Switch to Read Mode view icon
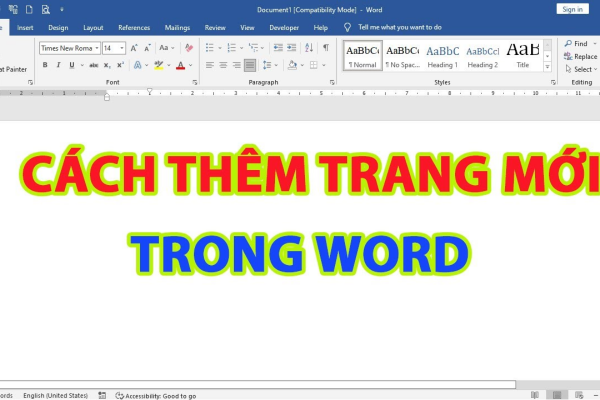 [535, 395]
